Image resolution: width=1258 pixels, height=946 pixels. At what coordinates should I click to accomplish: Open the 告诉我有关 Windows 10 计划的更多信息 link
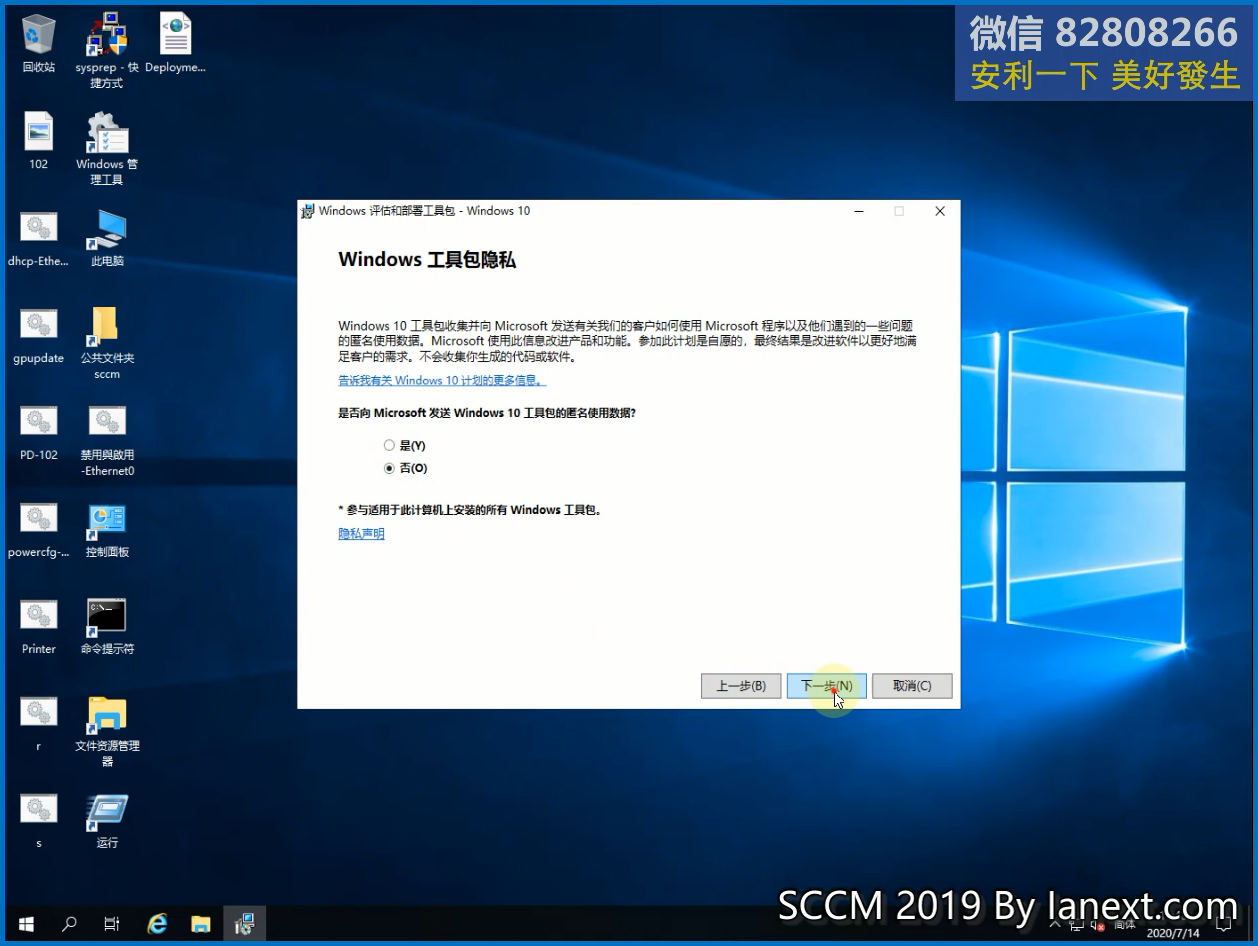pos(442,381)
